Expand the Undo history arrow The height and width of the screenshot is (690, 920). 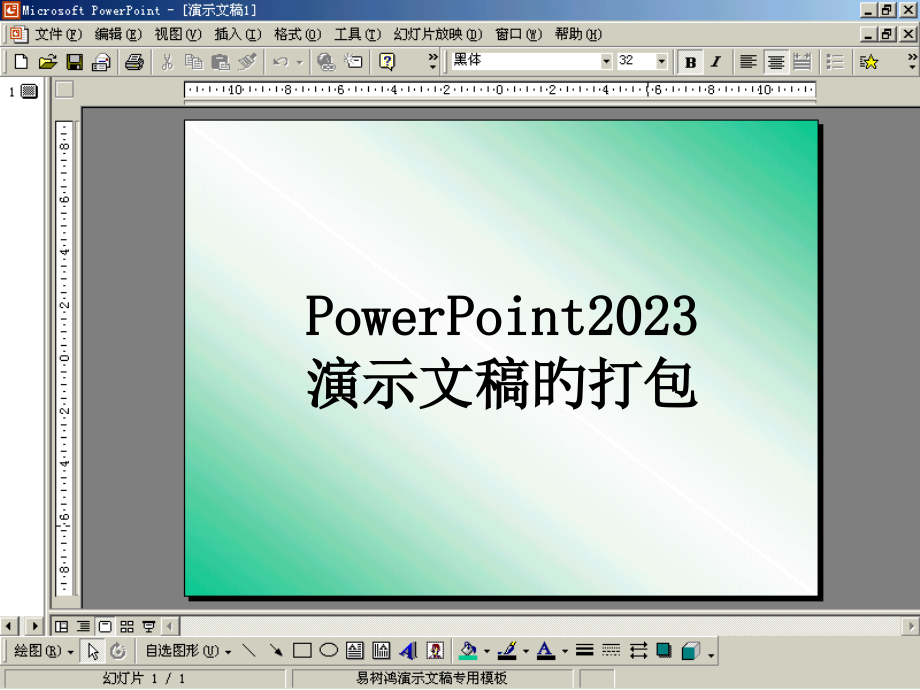(299, 62)
